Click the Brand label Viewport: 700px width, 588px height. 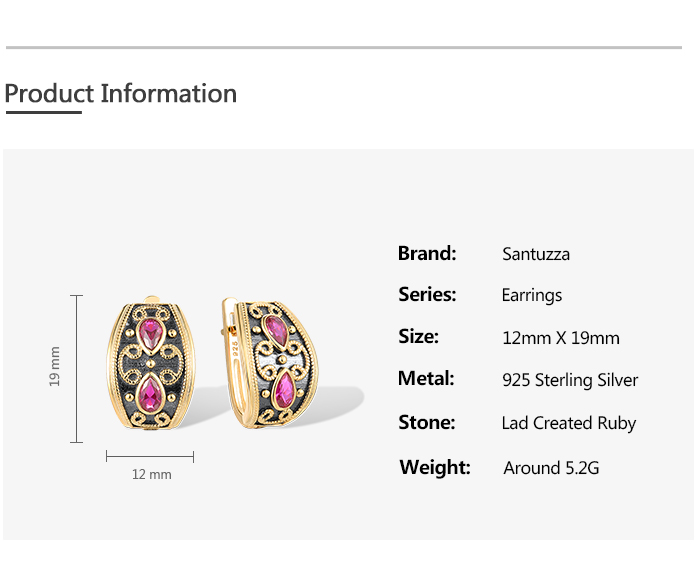click(427, 254)
